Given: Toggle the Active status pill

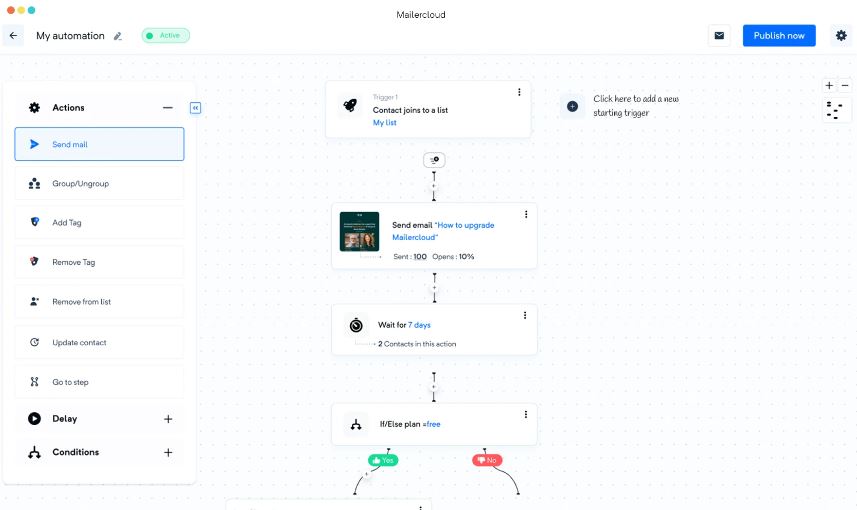Looking at the screenshot, I should click(166, 36).
